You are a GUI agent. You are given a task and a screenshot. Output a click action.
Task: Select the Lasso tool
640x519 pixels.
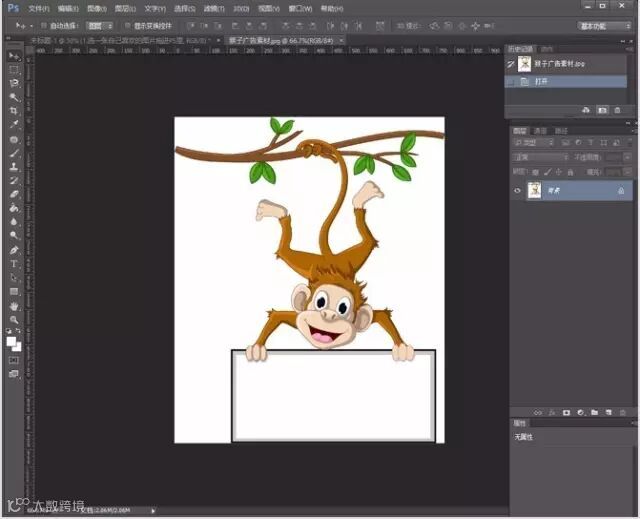click(14, 84)
